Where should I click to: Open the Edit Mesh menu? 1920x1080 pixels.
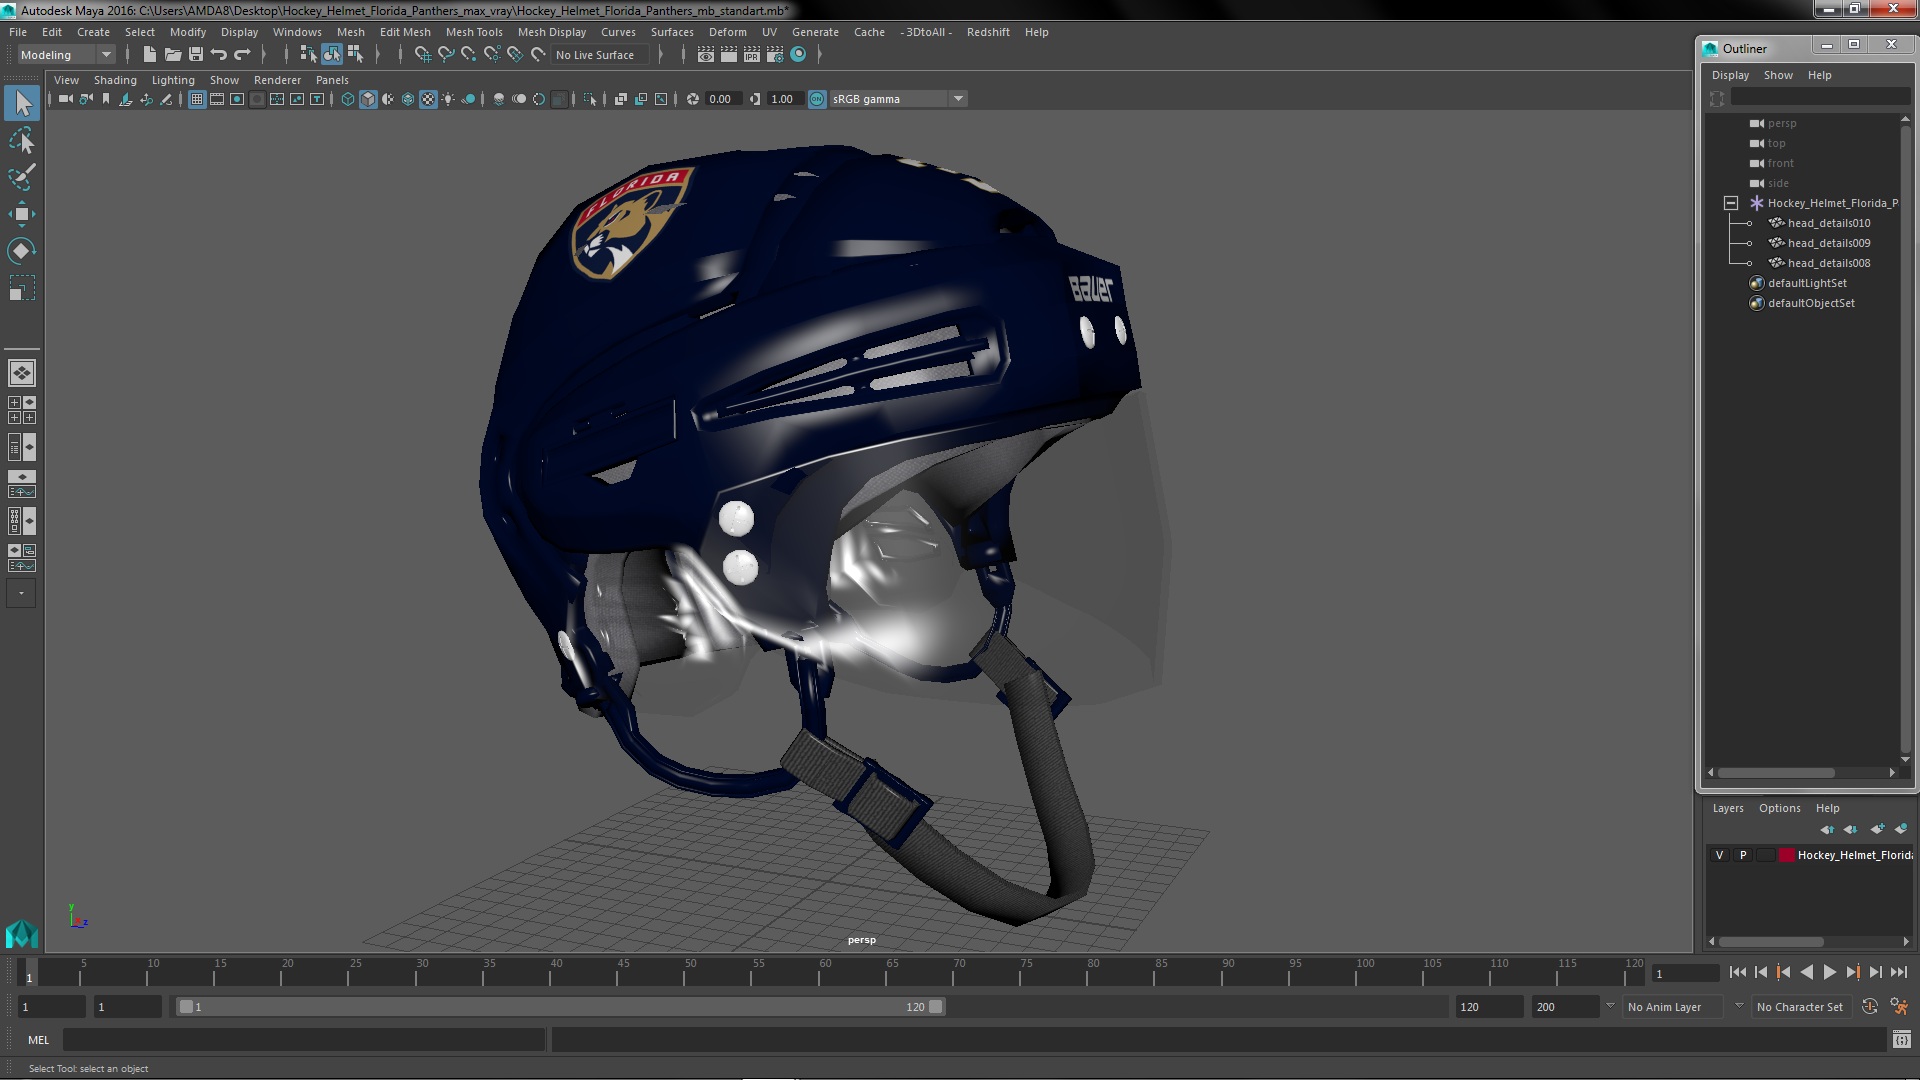click(x=405, y=32)
